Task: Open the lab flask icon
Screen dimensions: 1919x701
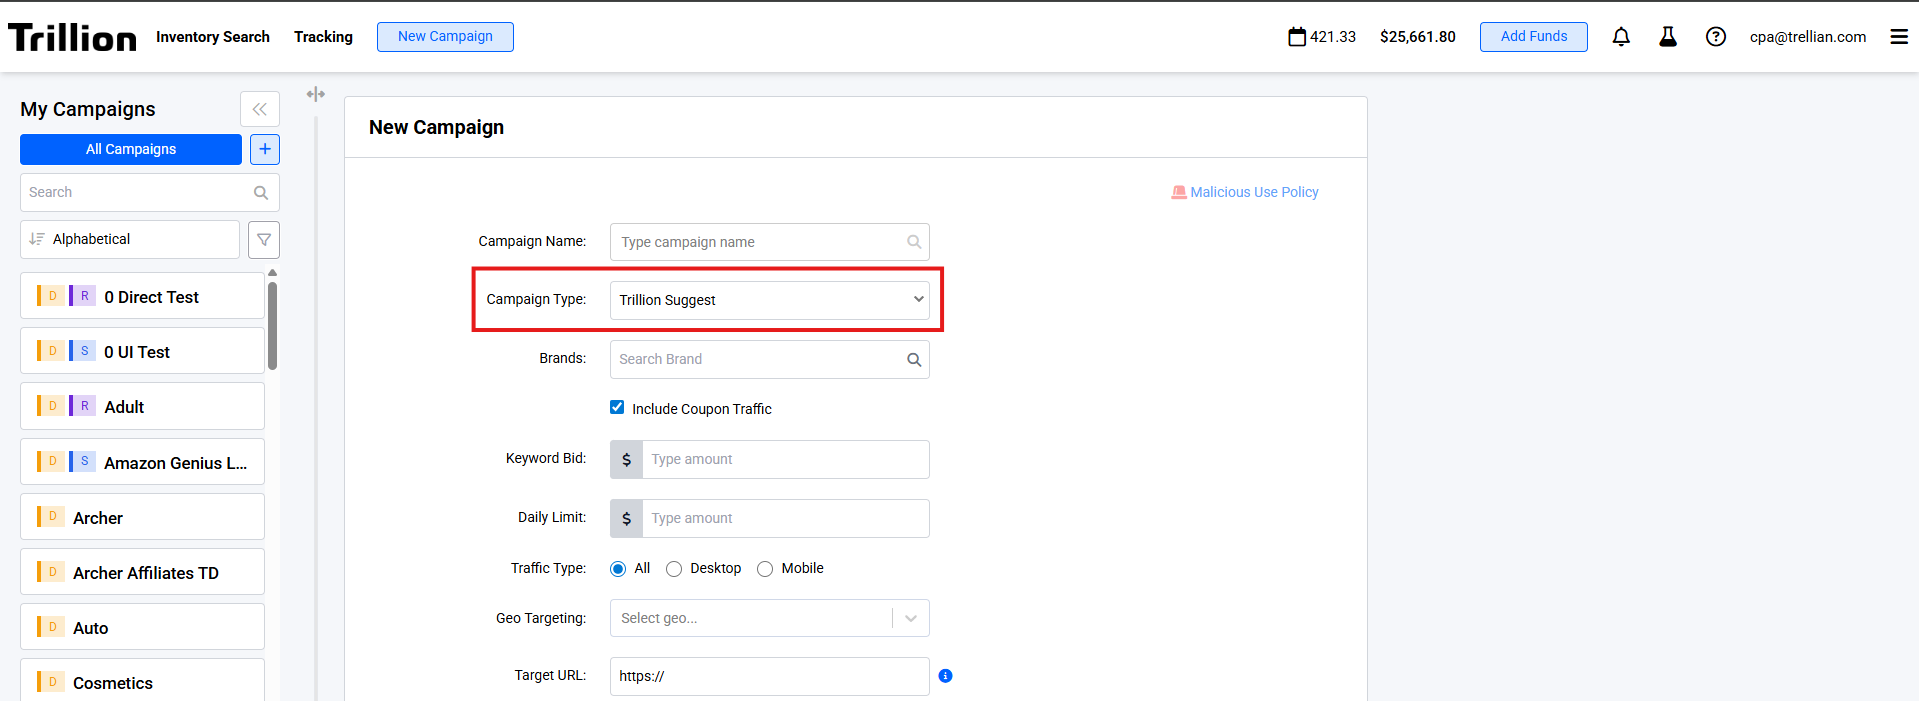Action: click(x=1668, y=37)
